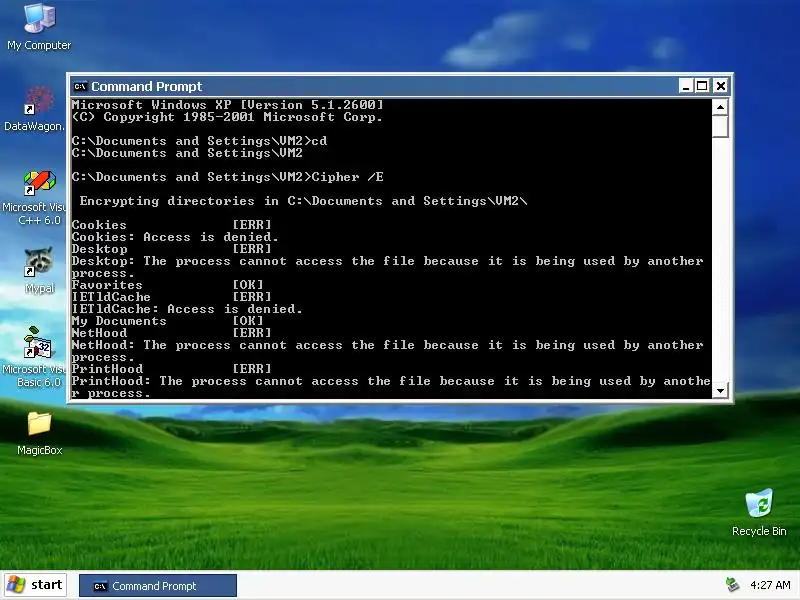Click the Command Prompt window title text

146,86
